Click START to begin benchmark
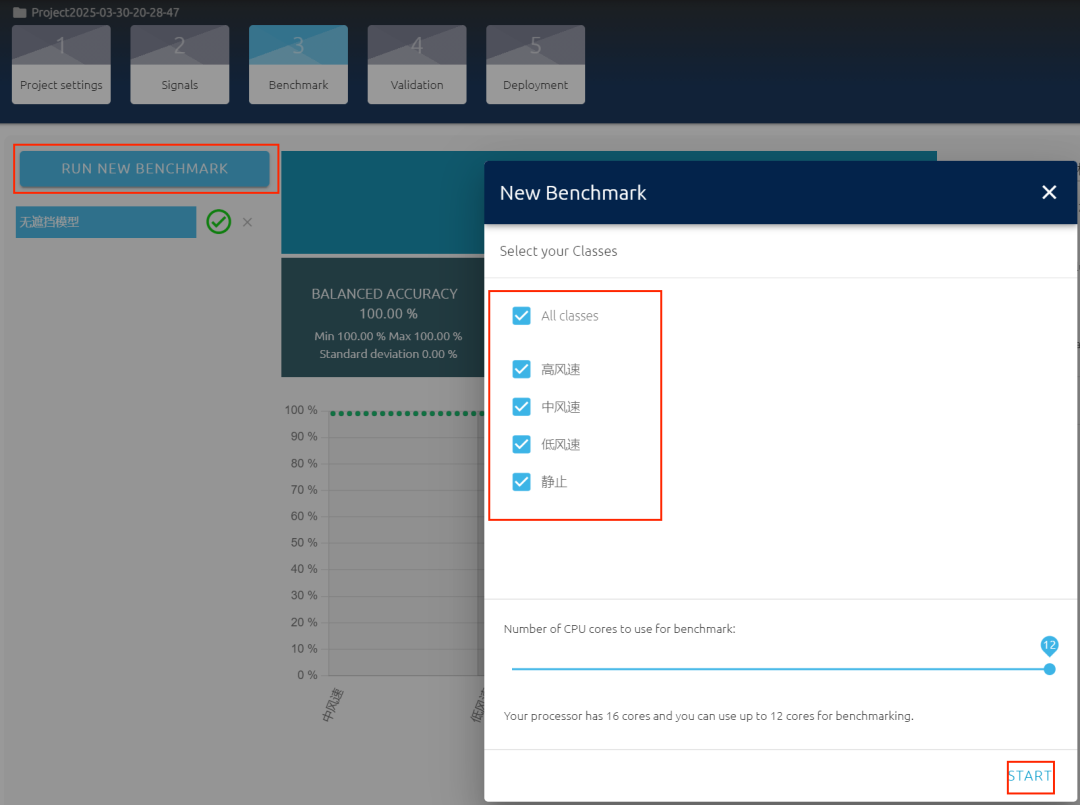The image size is (1080, 805). click(1029, 776)
